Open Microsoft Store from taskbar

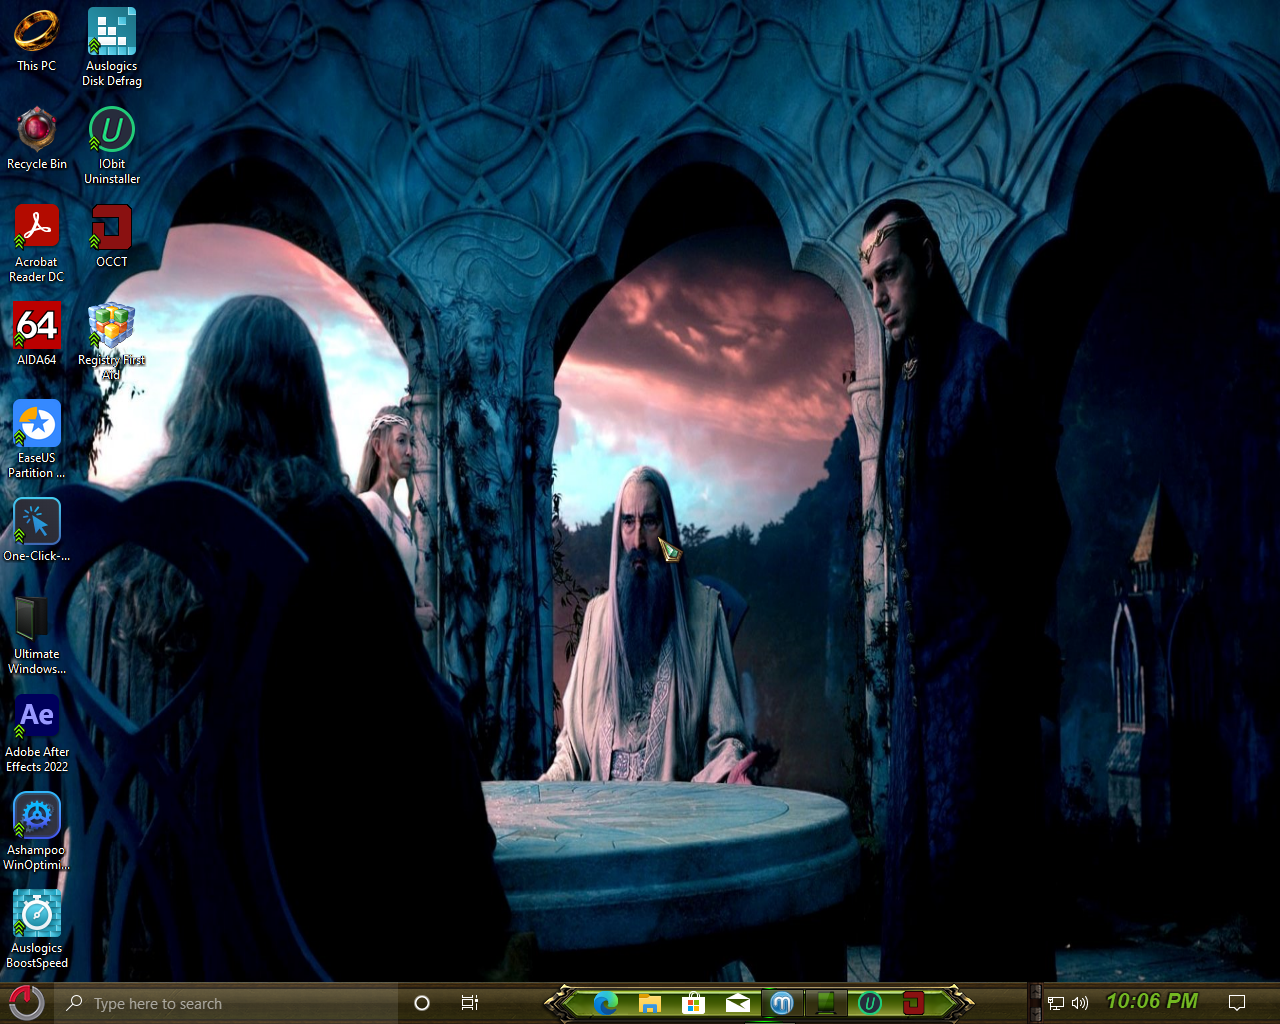pyautogui.click(x=693, y=1003)
